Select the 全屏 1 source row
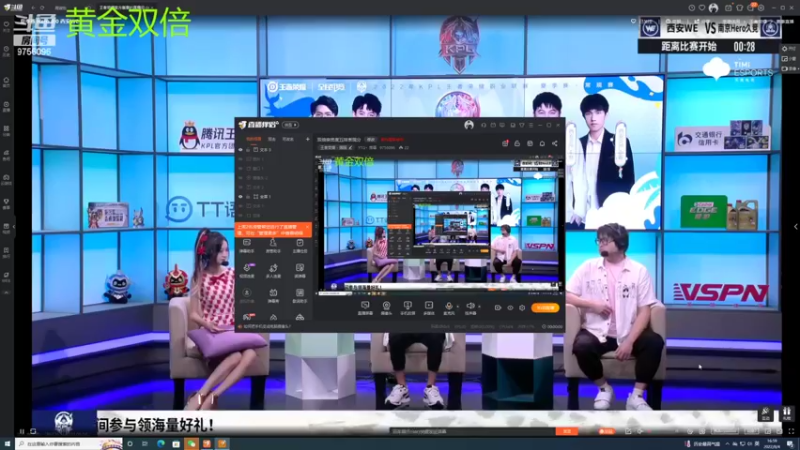The height and width of the screenshot is (450, 800). tap(273, 196)
